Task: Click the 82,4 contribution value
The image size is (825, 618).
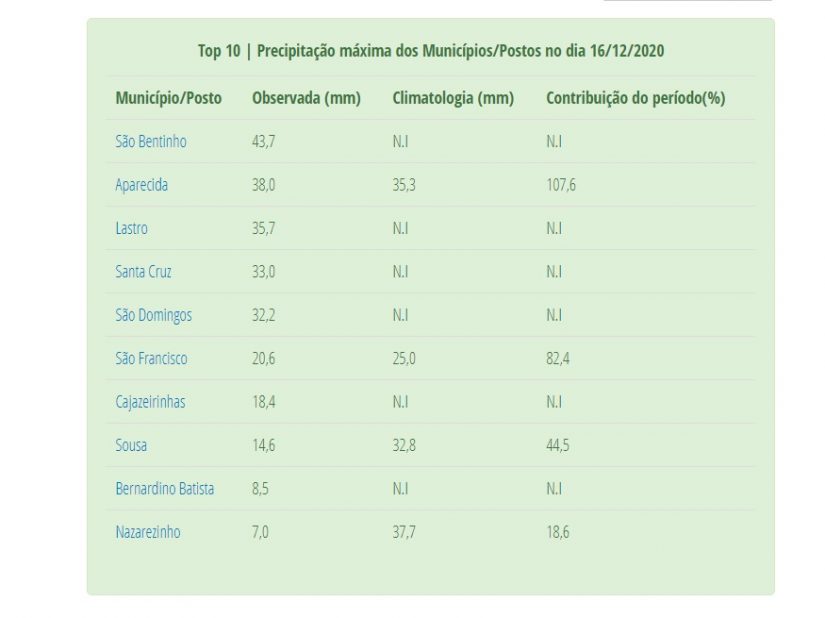Action: (557, 358)
